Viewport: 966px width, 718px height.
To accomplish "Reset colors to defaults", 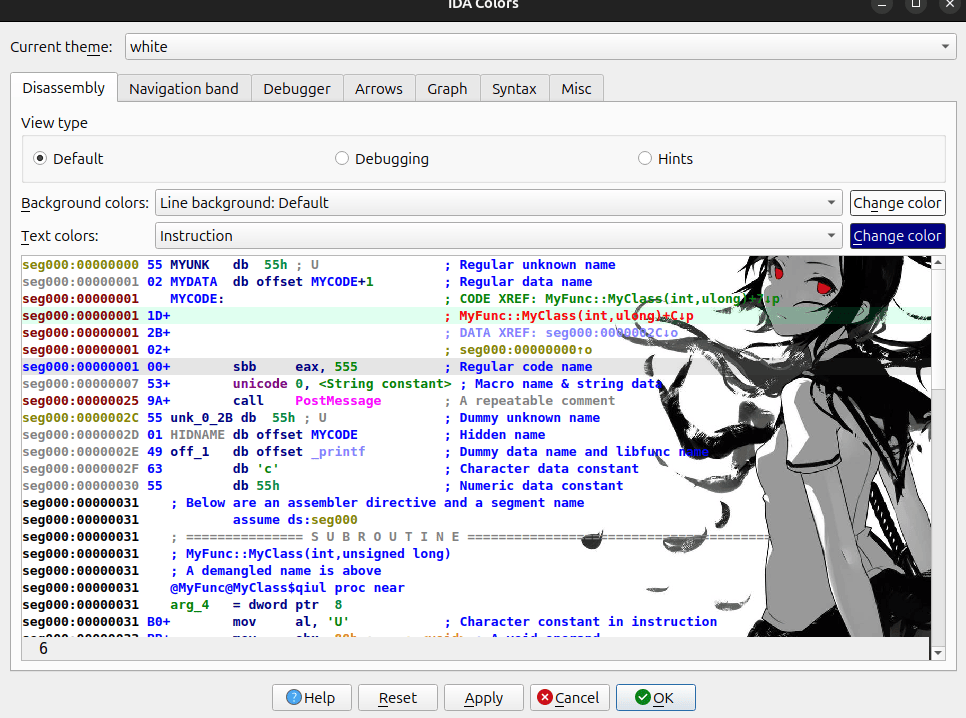I will coord(397,697).
